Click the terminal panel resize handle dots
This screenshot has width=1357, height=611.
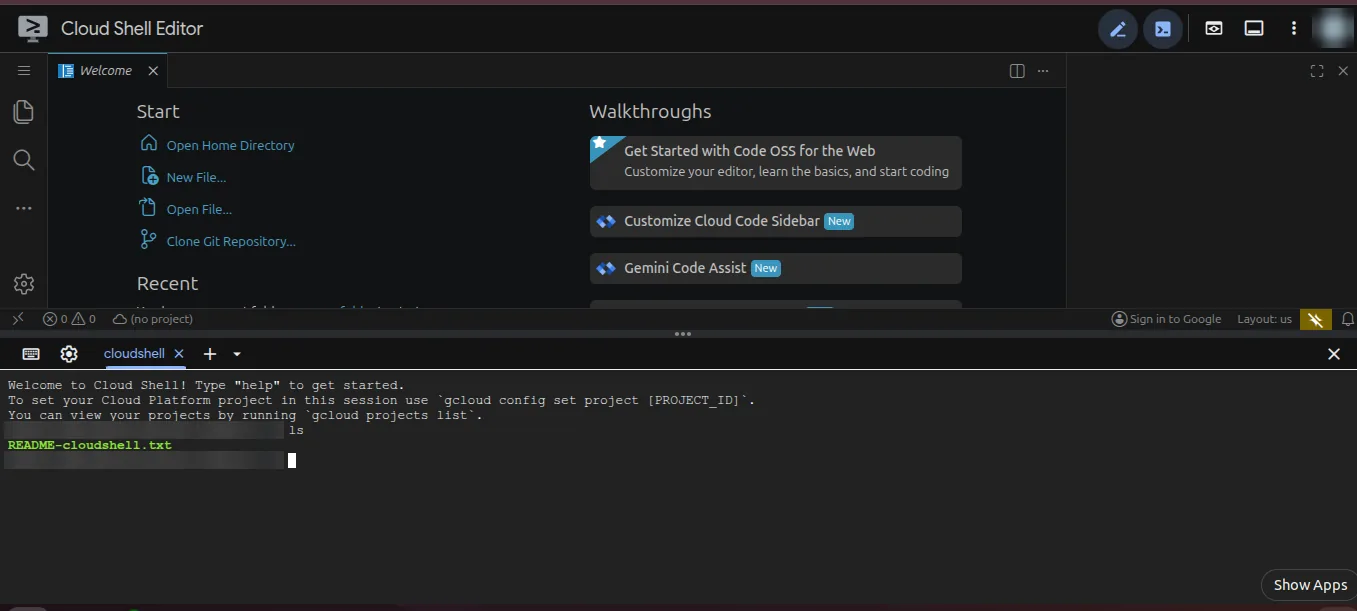point(683,334)
